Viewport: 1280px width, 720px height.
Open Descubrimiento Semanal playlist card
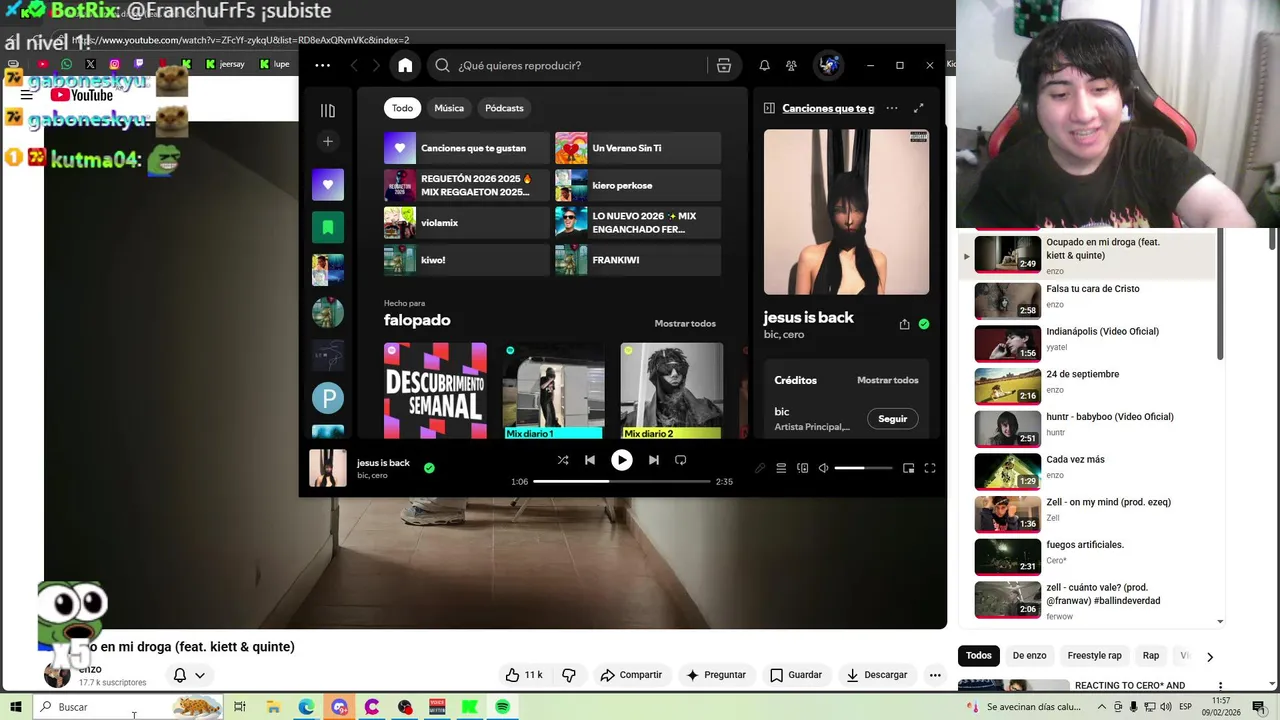(435, 391)
